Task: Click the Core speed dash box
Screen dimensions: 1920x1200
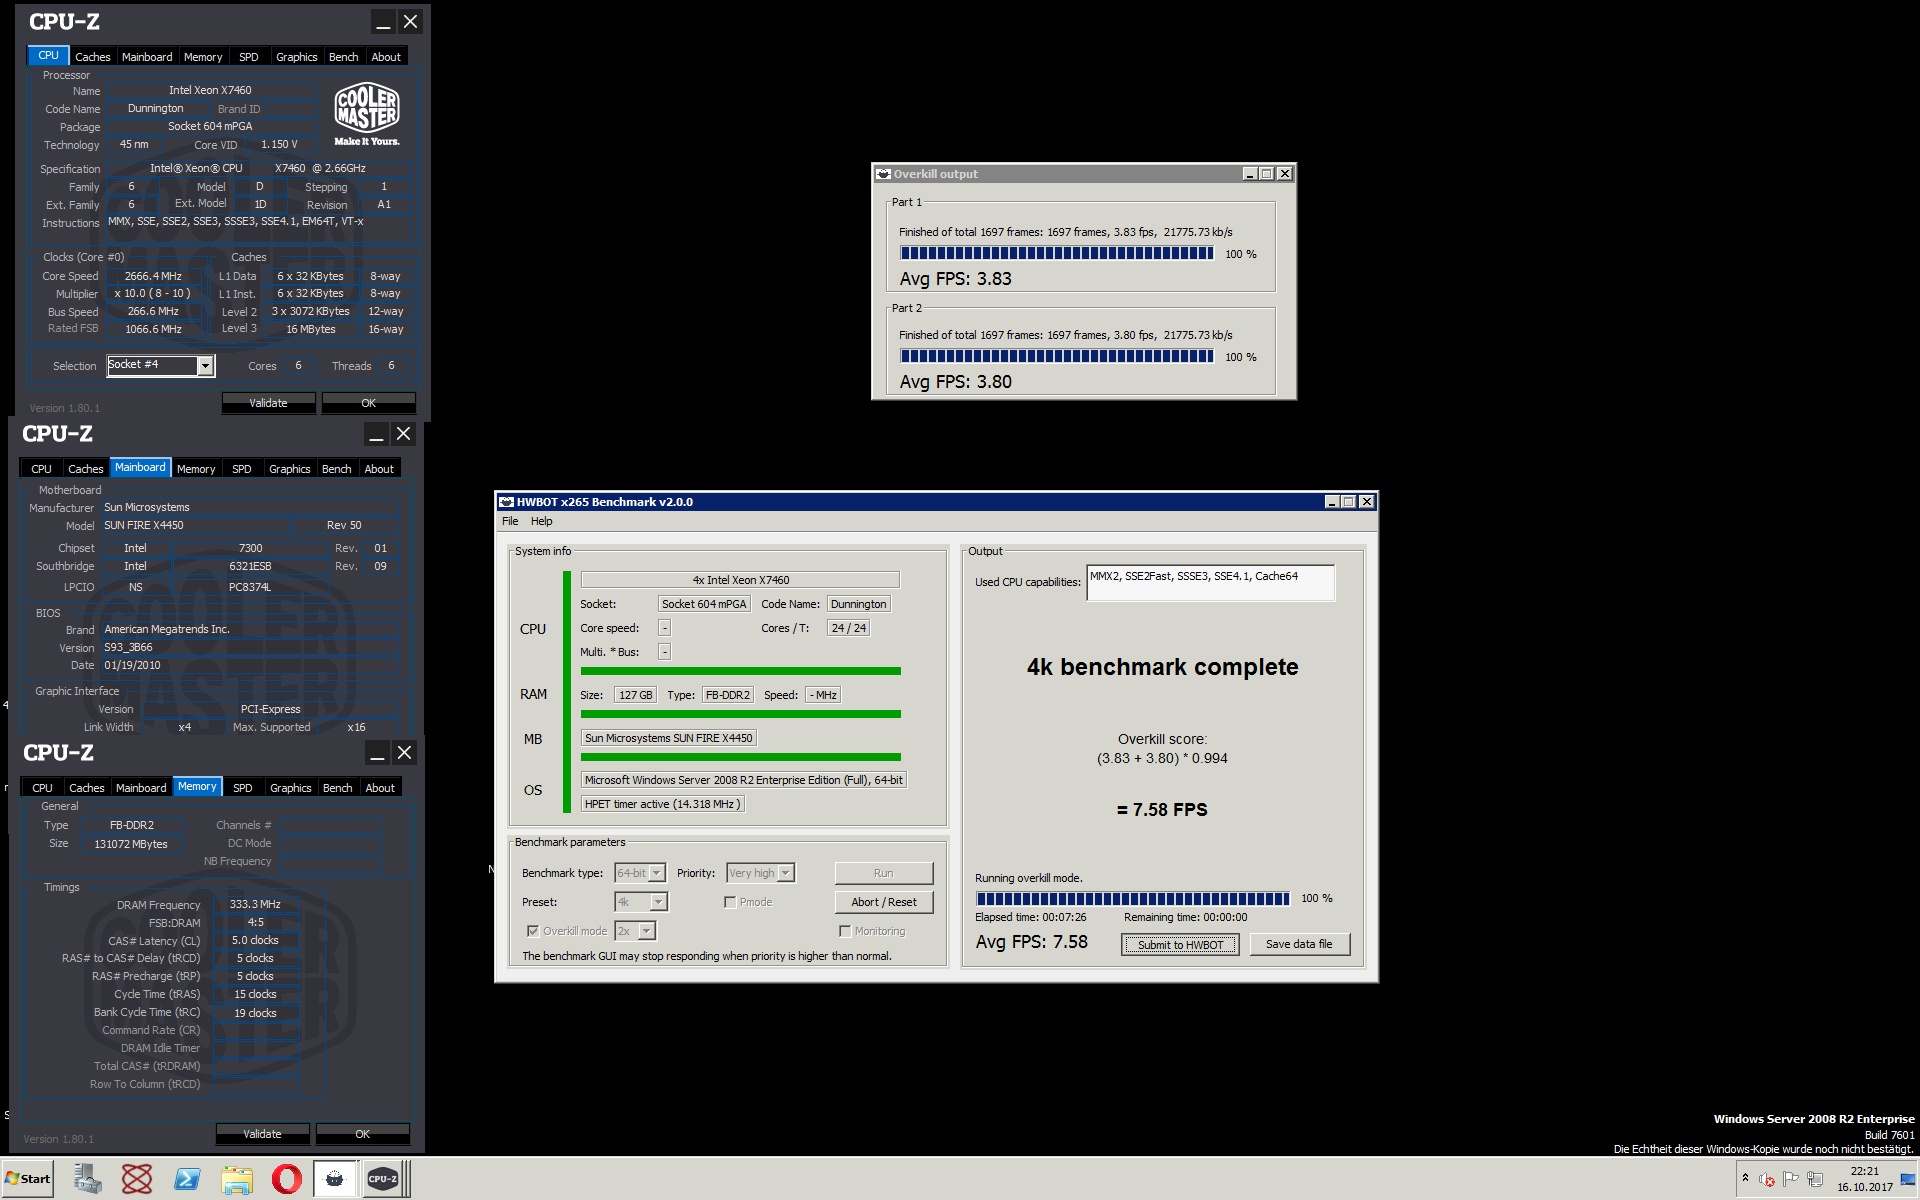Action: [x=664, y=628]
